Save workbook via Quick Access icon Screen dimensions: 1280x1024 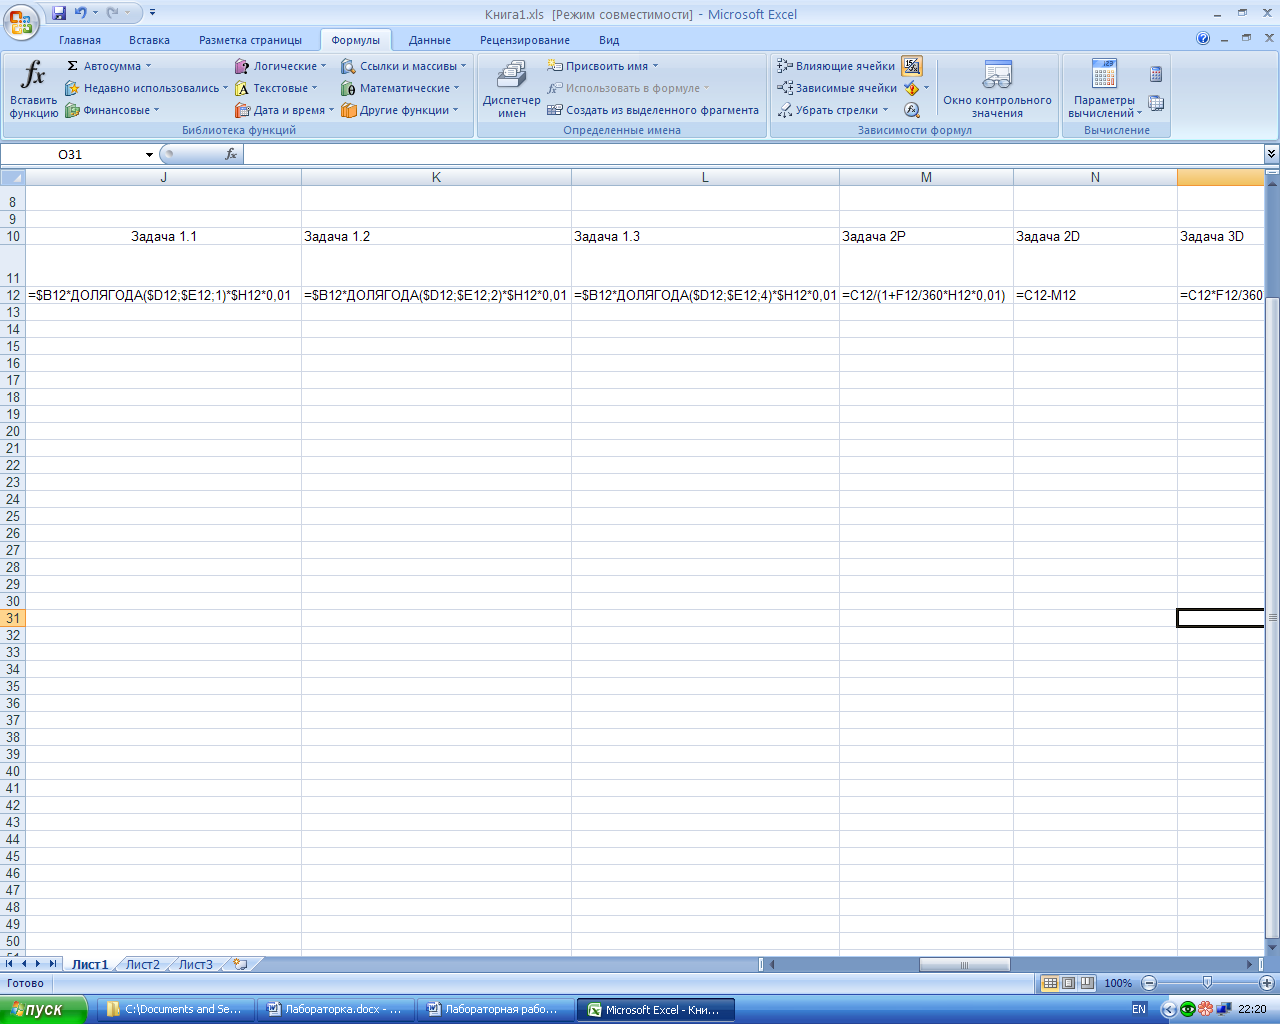click(59, 13)
